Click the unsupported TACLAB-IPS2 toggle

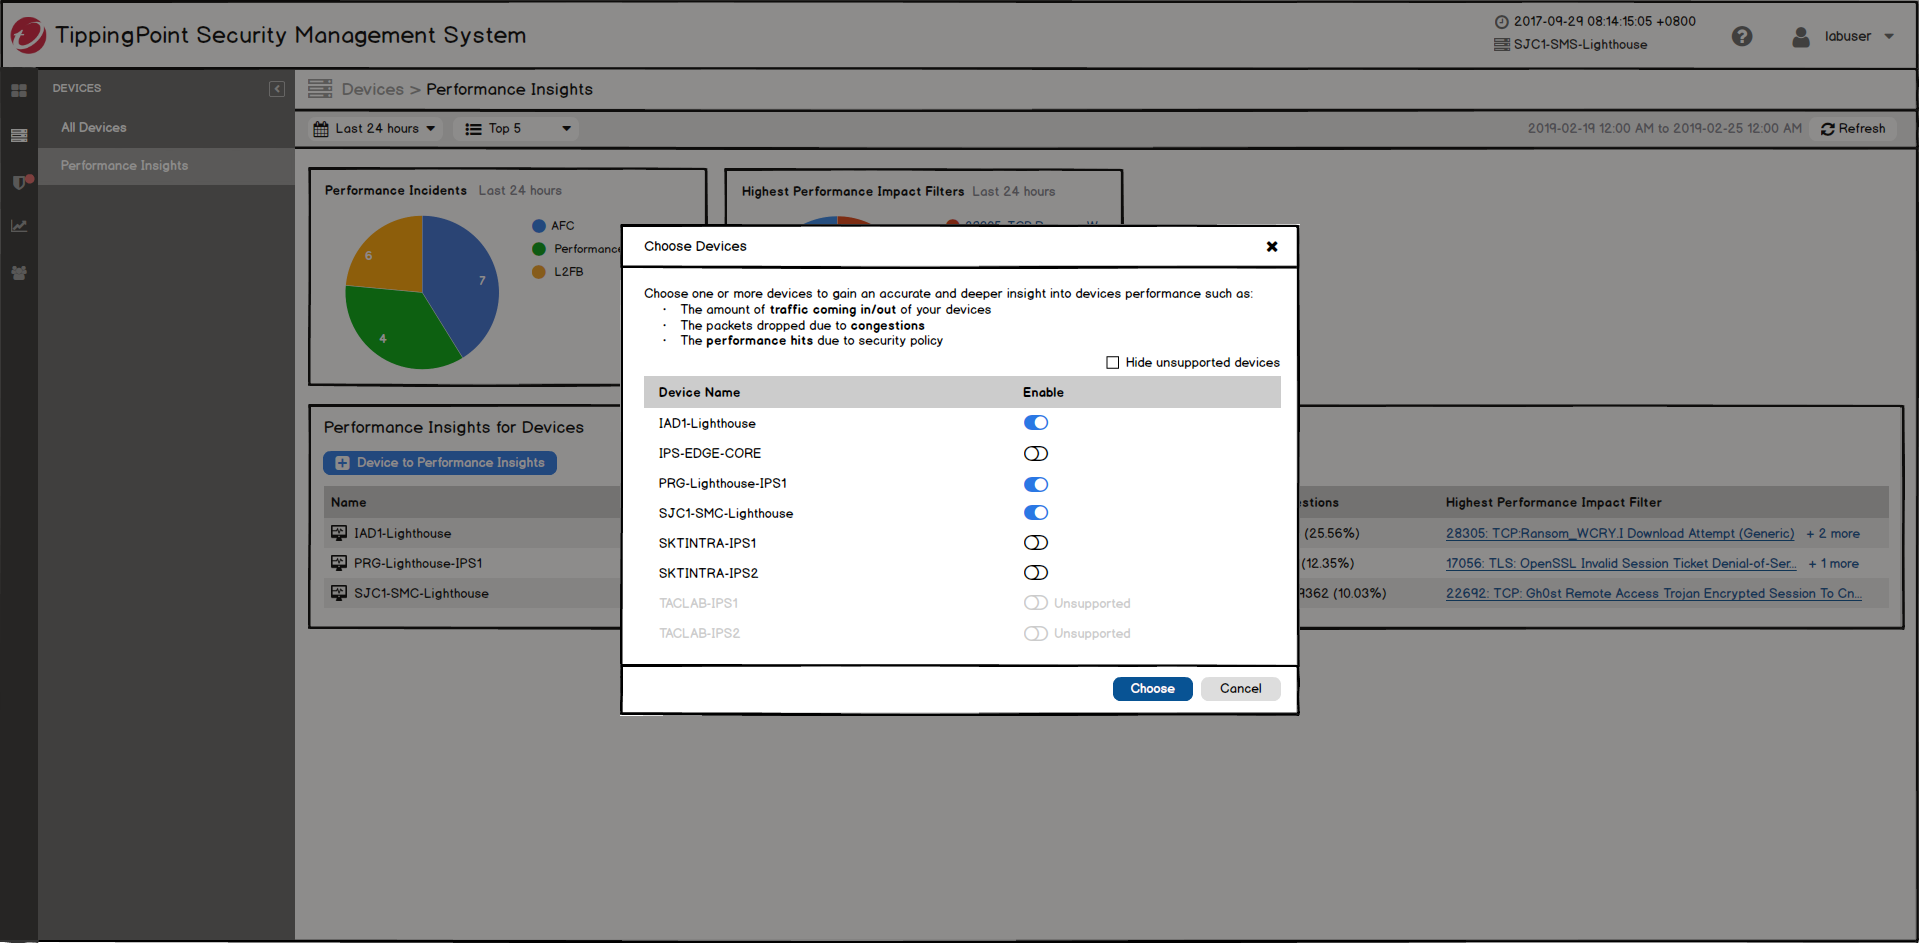(x=1036, y=634)
